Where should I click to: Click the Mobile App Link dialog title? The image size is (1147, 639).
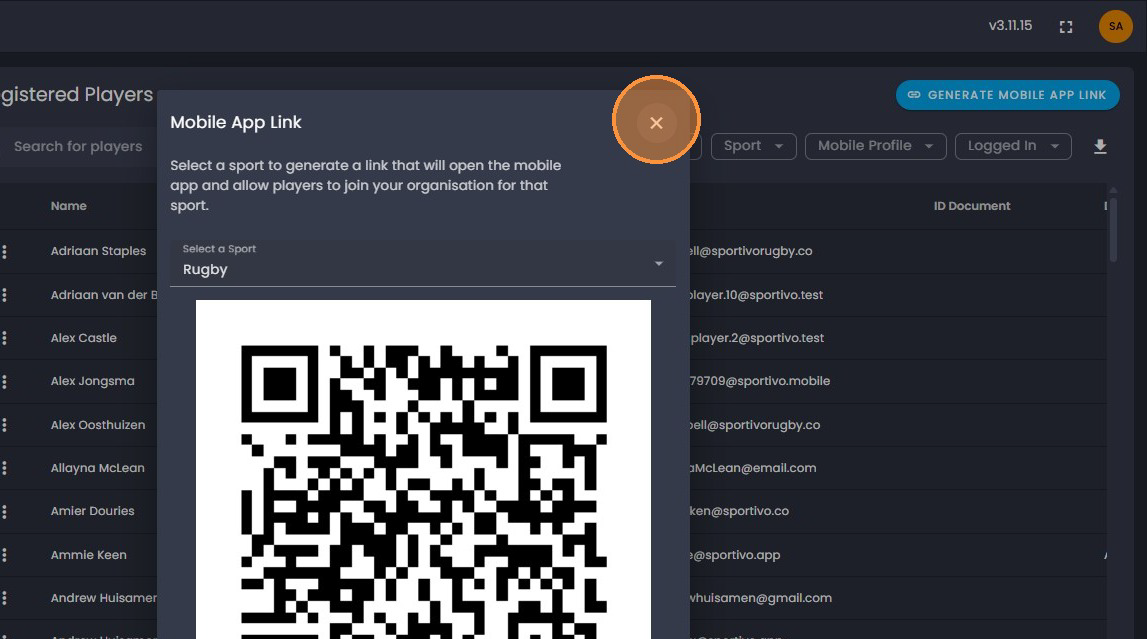coord(236,122)
